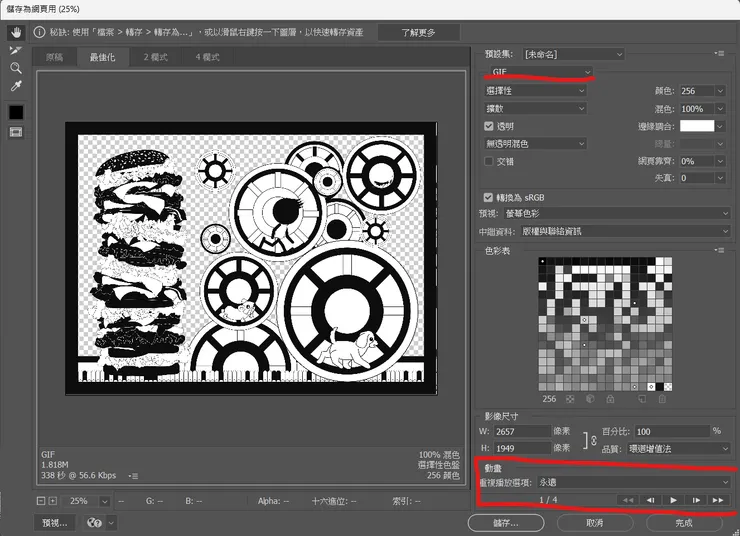Screen dimensions: 740x536
Task: Toggle the 透明 transparency checkbox
Action: (489, 126)
